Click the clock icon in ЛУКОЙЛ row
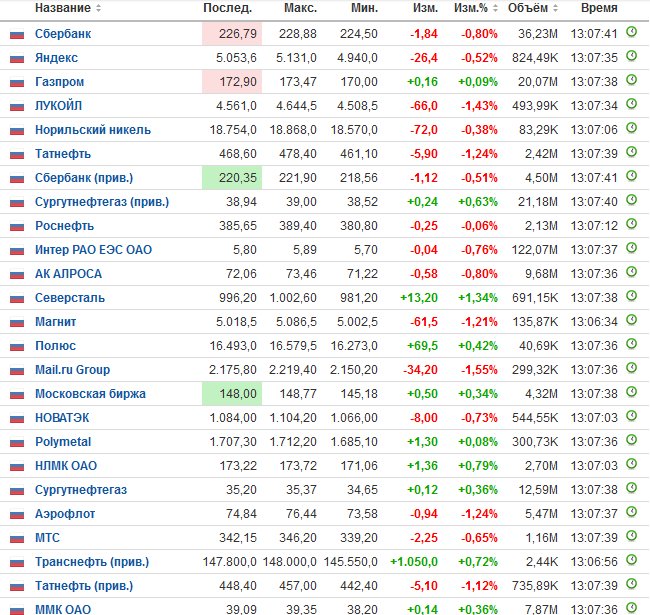Image resolution: width=650 pixels, height=615 pixels. 631,104
